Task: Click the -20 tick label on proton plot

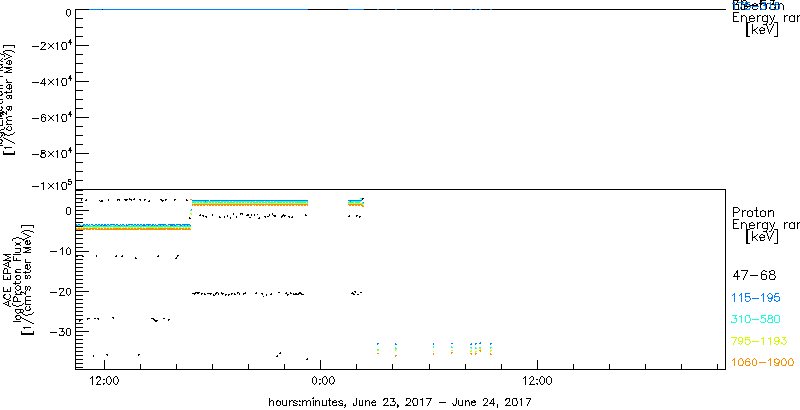Action: click(x=60, y=292)
